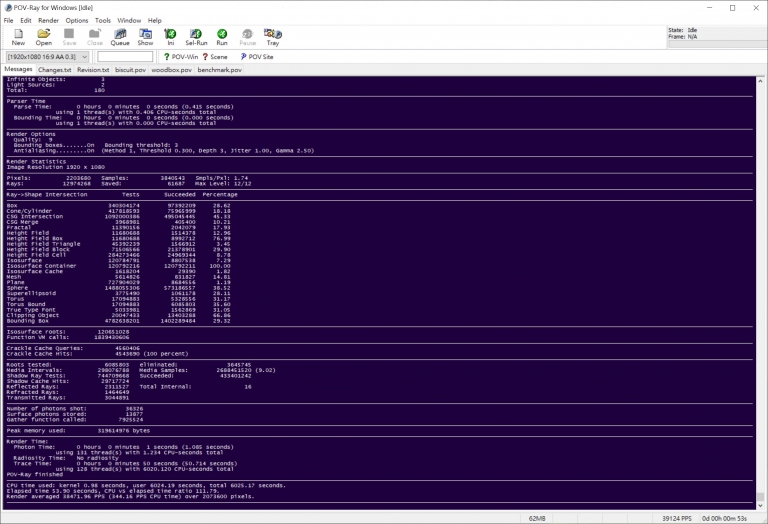
Task: Click the State: Idle indicator
Action: tap(683, 30)
